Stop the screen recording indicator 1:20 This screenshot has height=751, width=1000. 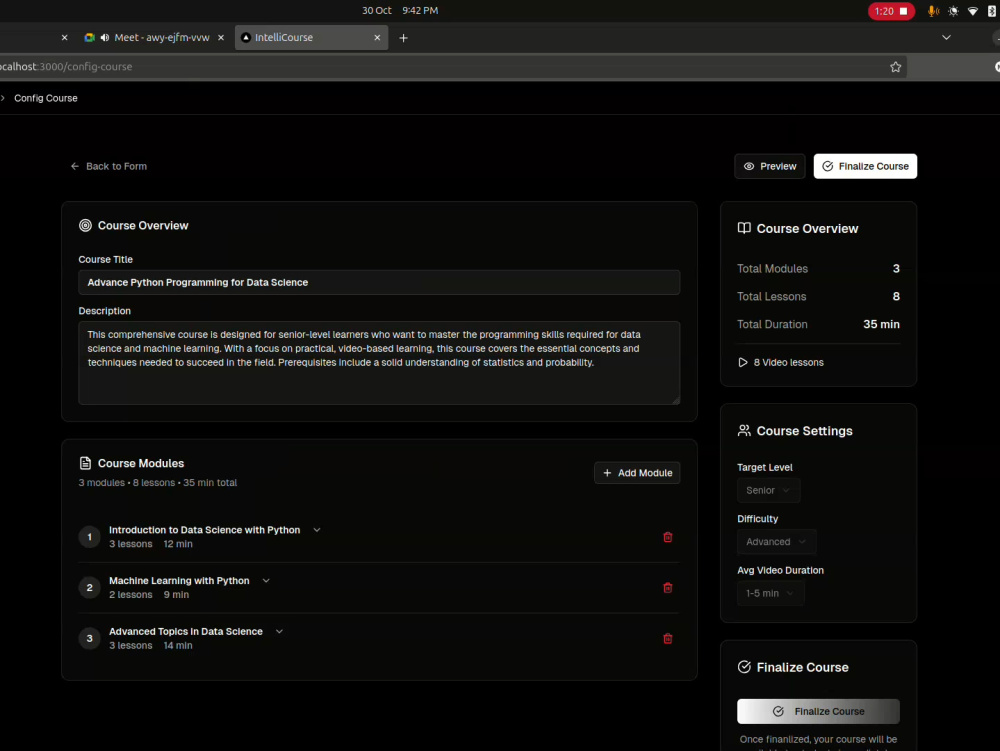[x=891, y=11]
